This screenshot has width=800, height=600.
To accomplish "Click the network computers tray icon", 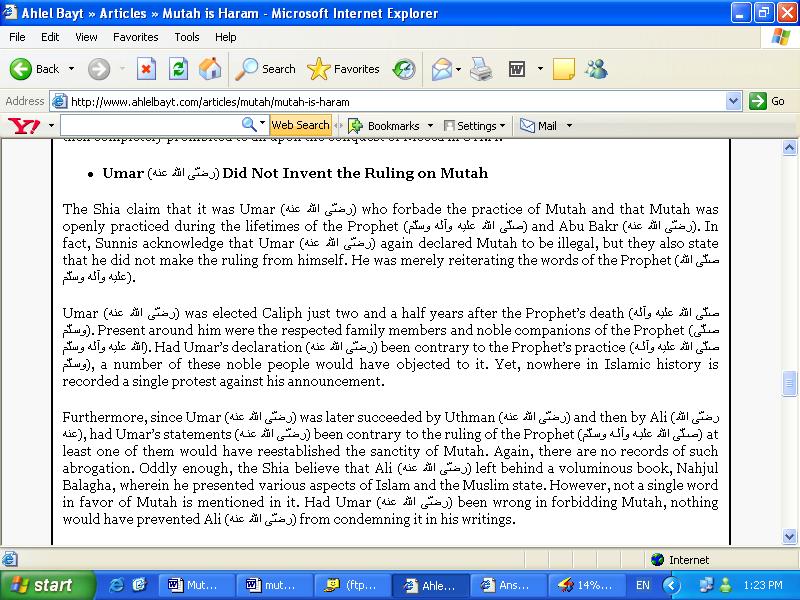I will [706, 585].
